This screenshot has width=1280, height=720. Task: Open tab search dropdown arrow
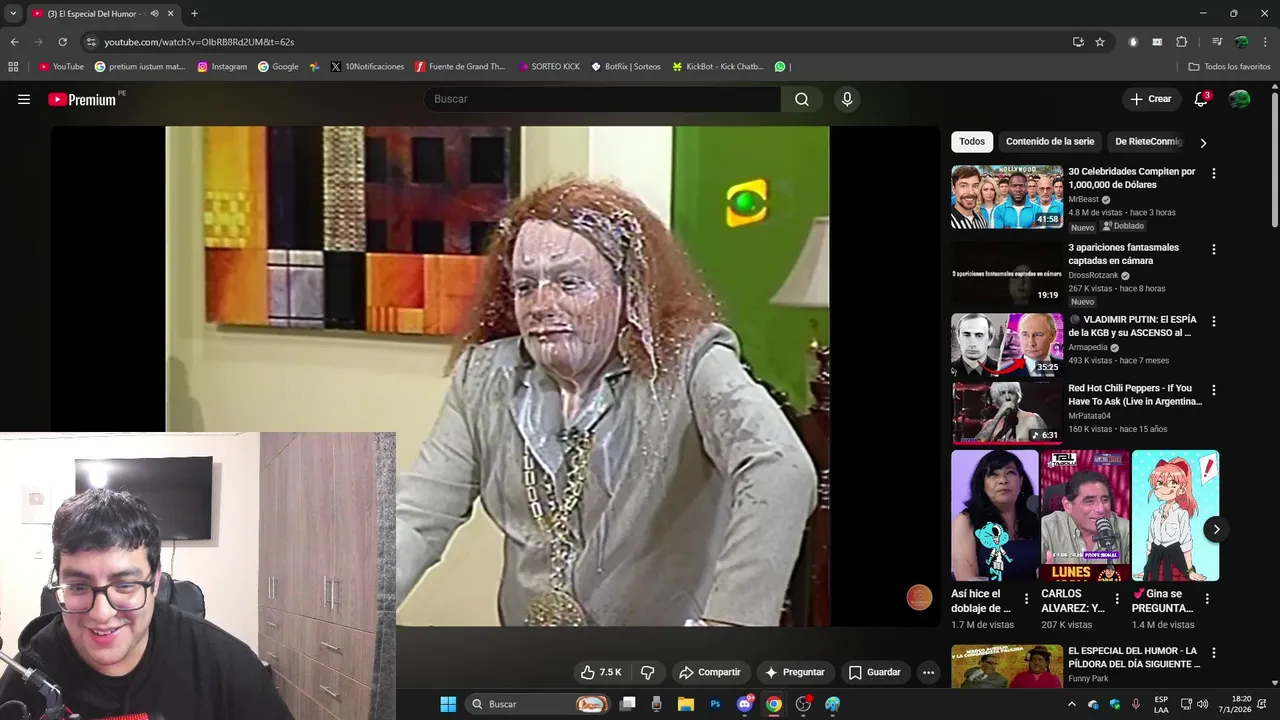point(13,14)
